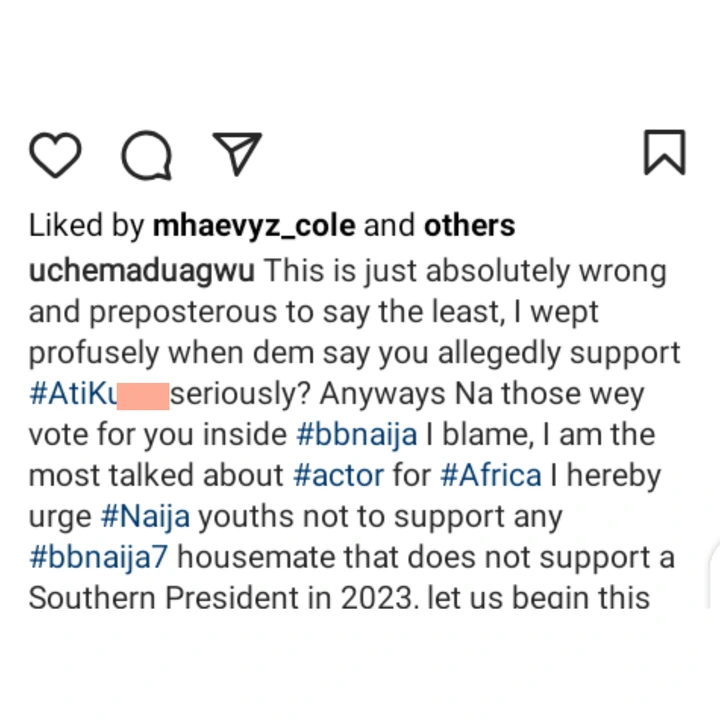Image resolution: width=720 pixels, height=720 pixels.
Task: Tap the "Liked by" text
Action: point(87,226)
